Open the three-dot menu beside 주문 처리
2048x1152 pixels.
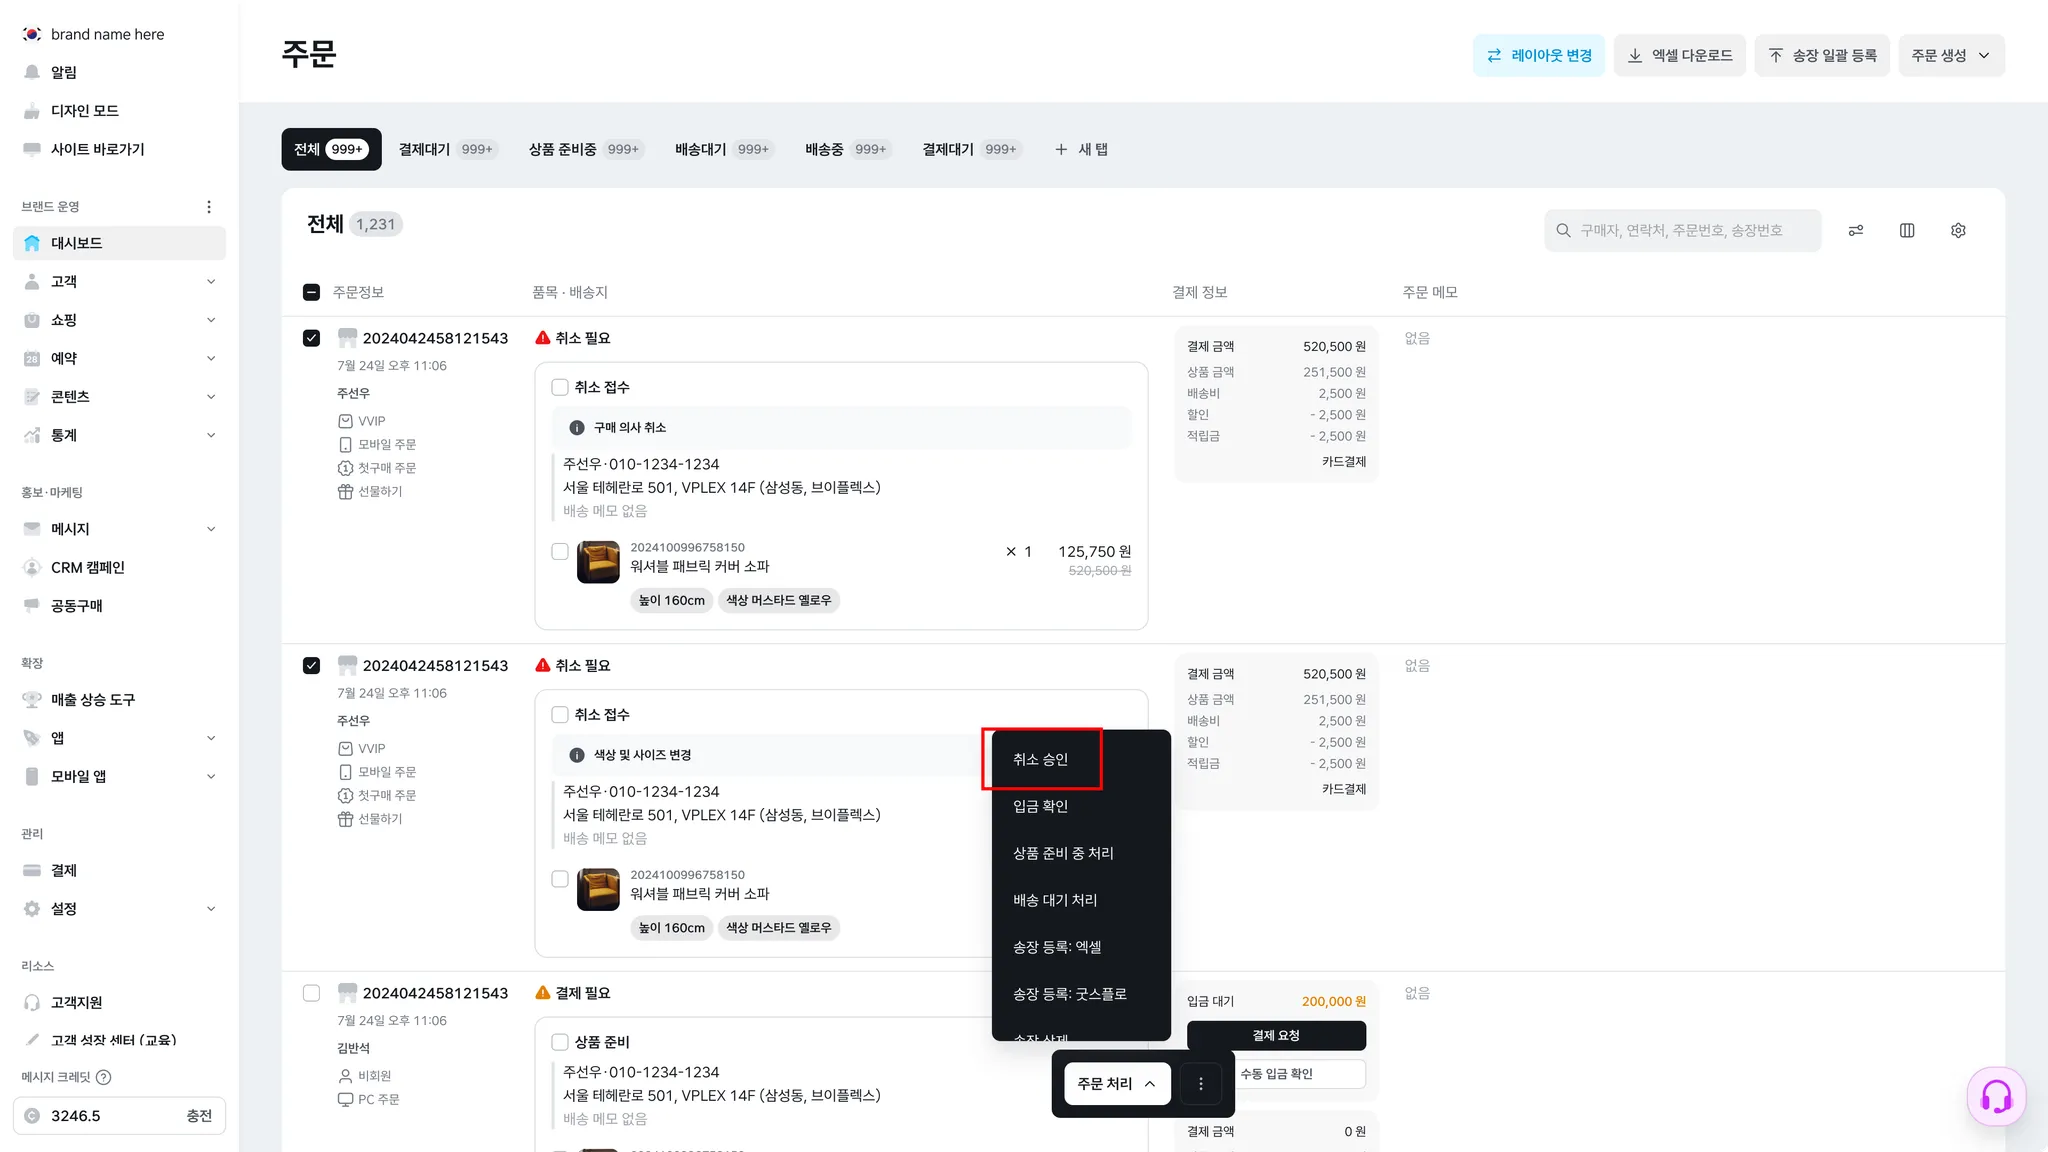coord(1201,1084)
